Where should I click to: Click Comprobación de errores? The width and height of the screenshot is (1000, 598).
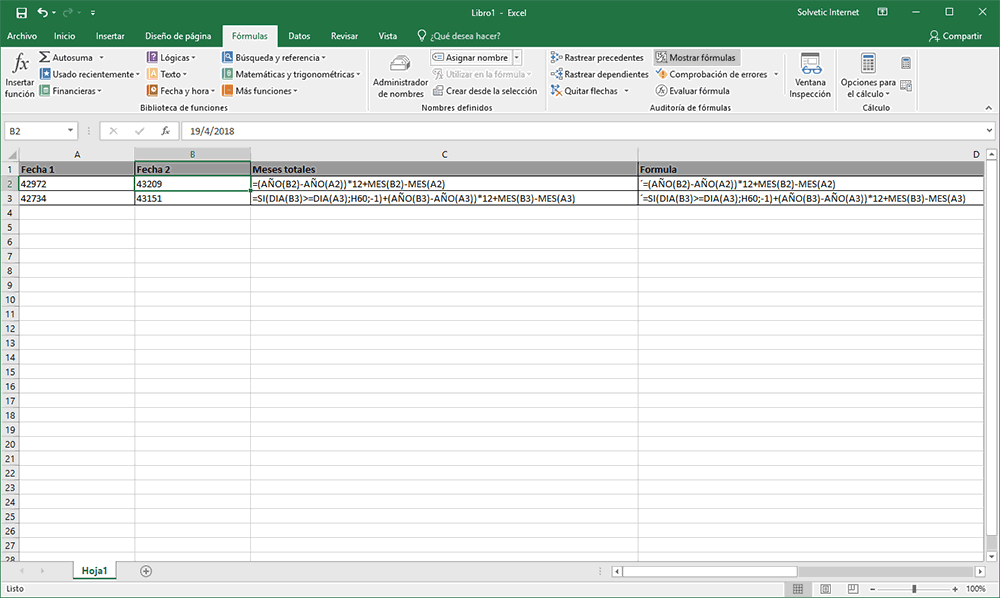712,74
